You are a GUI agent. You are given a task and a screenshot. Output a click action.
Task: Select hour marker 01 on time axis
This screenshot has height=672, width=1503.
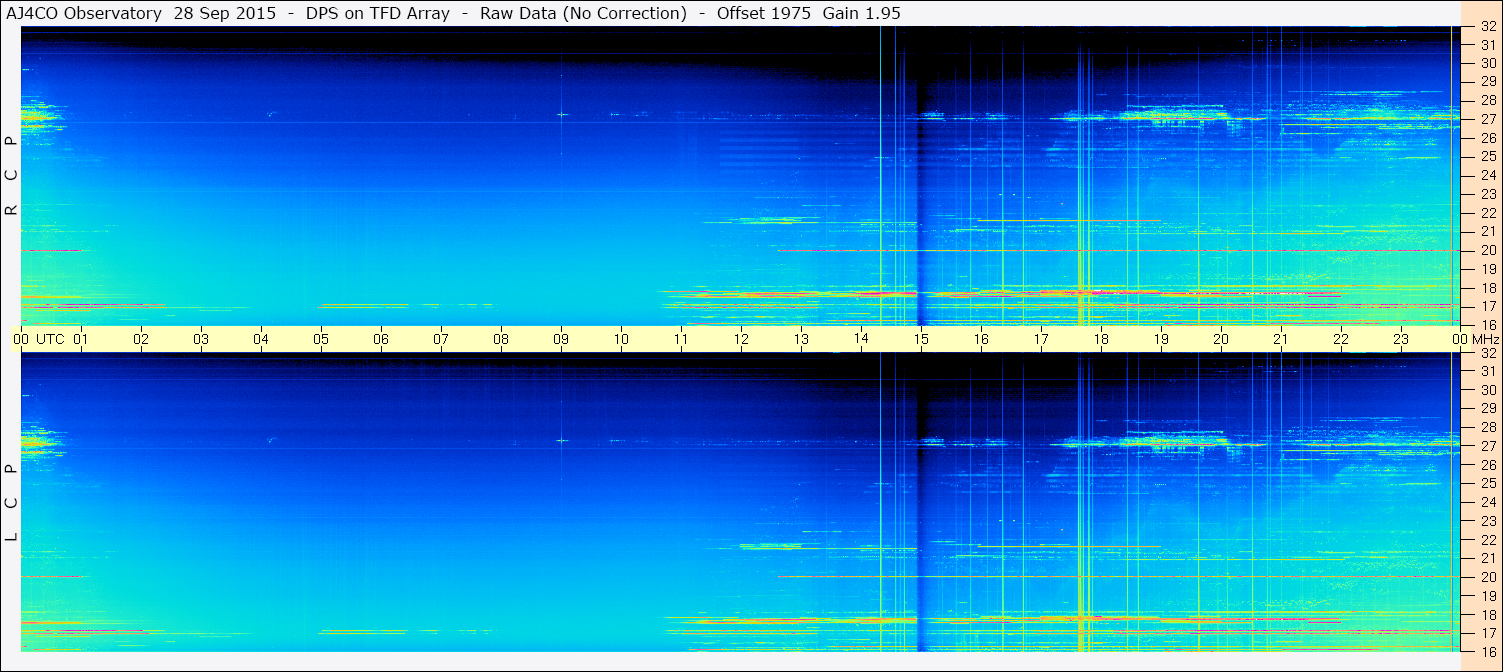81,339
